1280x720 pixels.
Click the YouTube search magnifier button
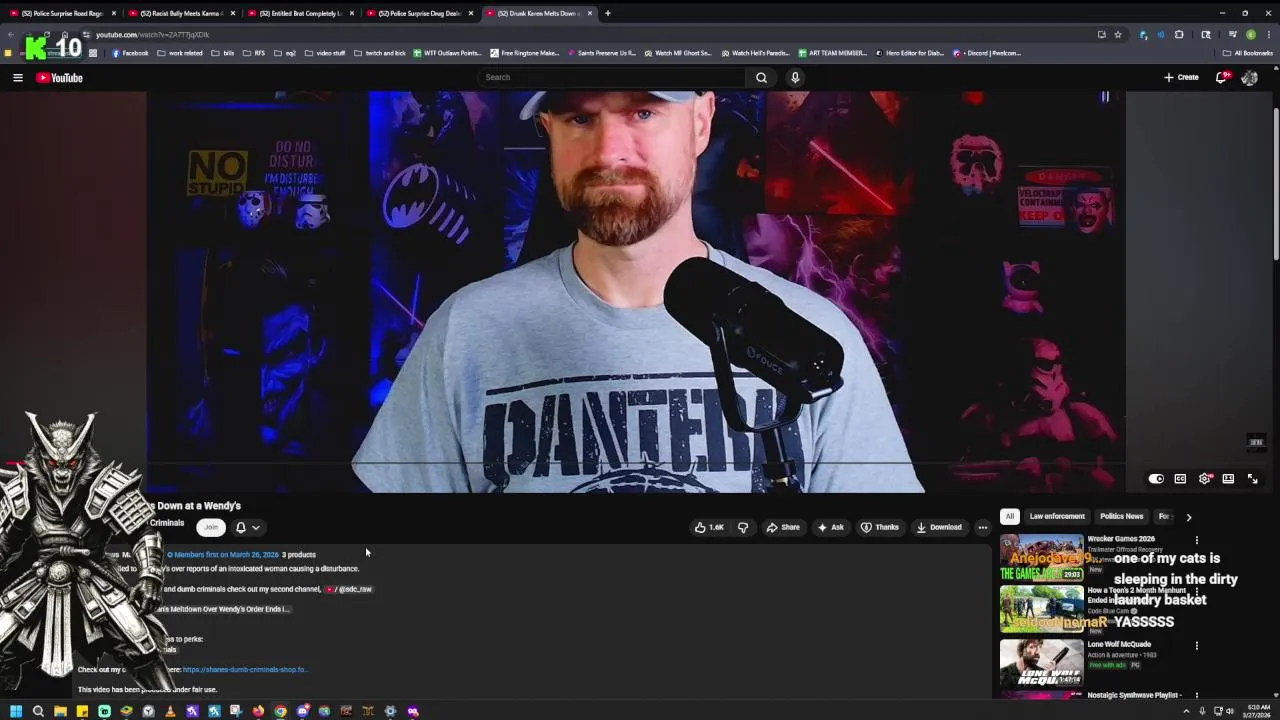pyautogui.click(x=761, y=77)
